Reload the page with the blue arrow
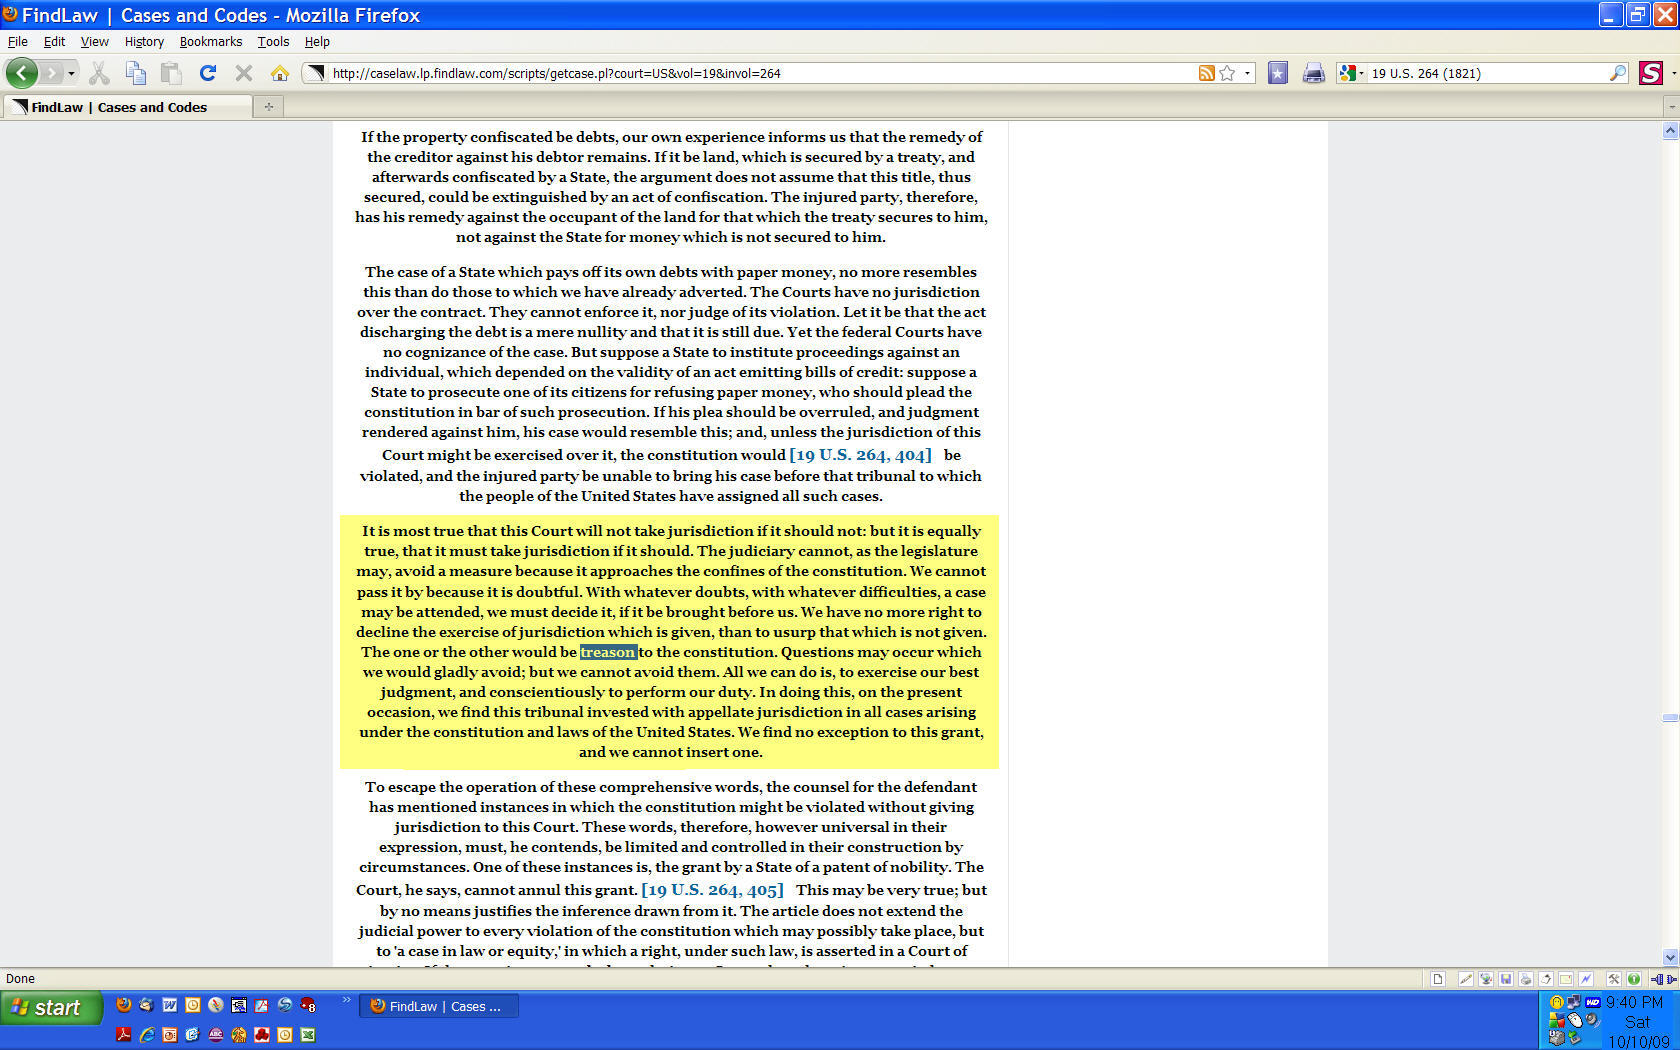This screenshot has width=1680, height=1050. pyautogui.click(x=208, y=73)
